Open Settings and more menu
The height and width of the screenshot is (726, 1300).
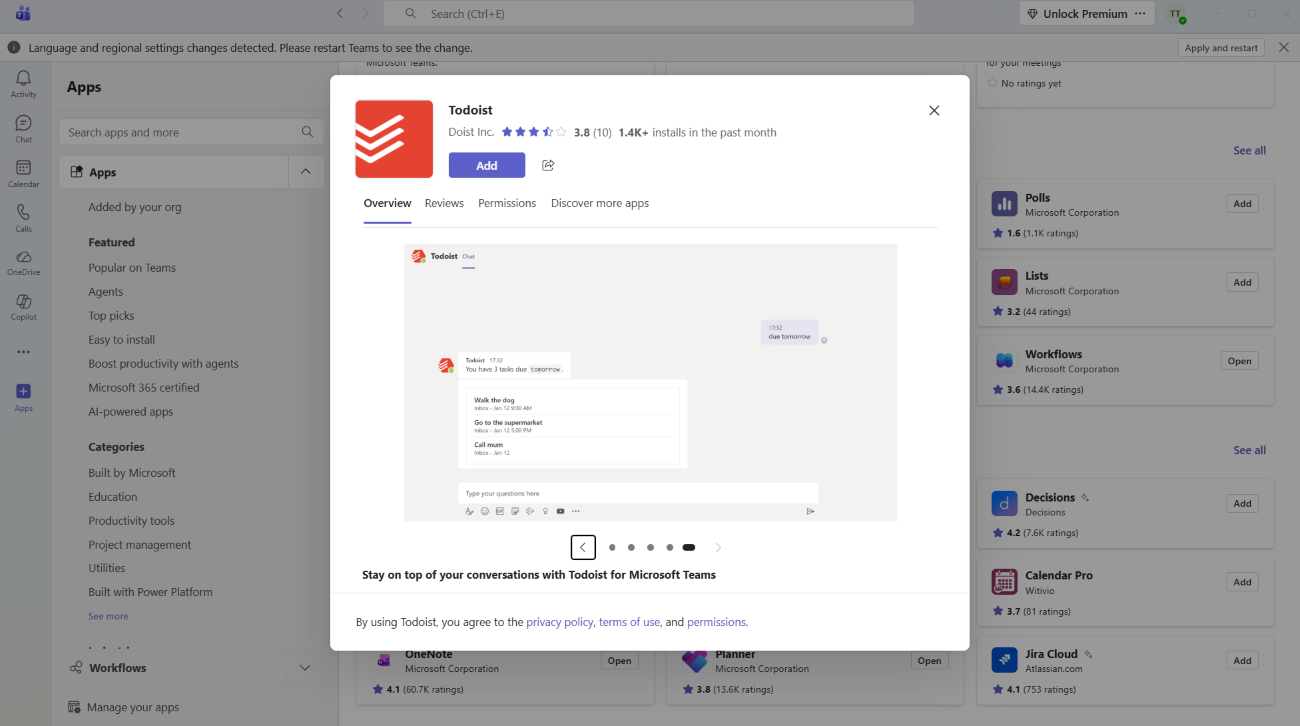coord(1140,14)
